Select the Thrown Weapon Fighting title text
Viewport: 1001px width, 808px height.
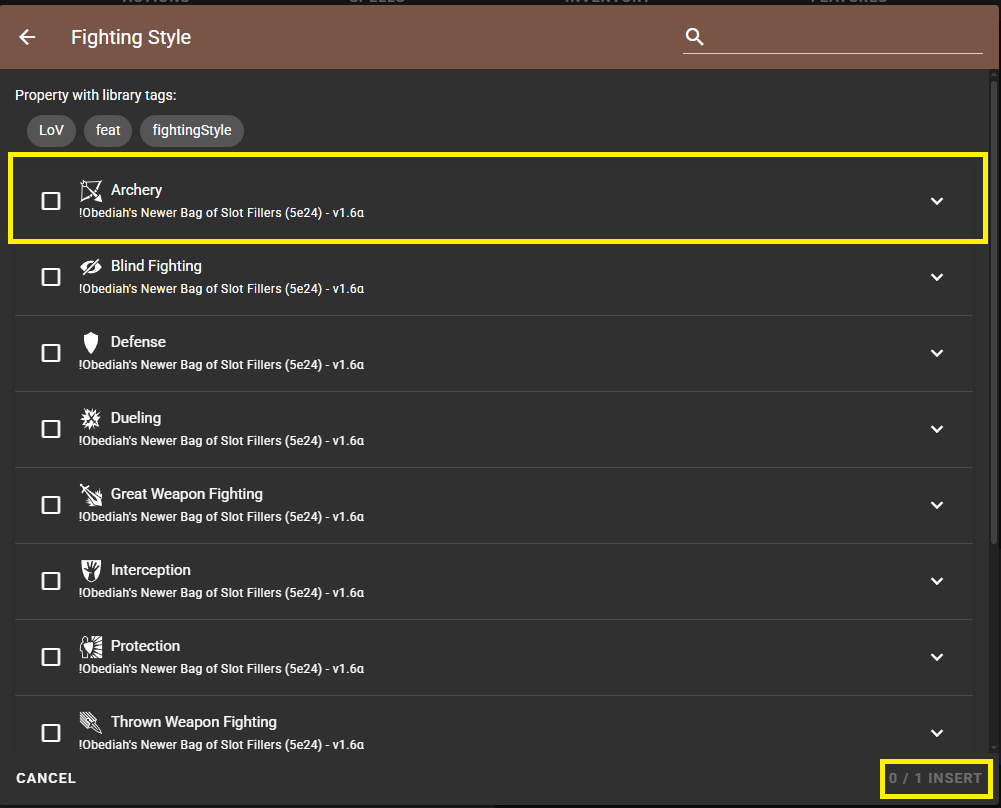194,722
